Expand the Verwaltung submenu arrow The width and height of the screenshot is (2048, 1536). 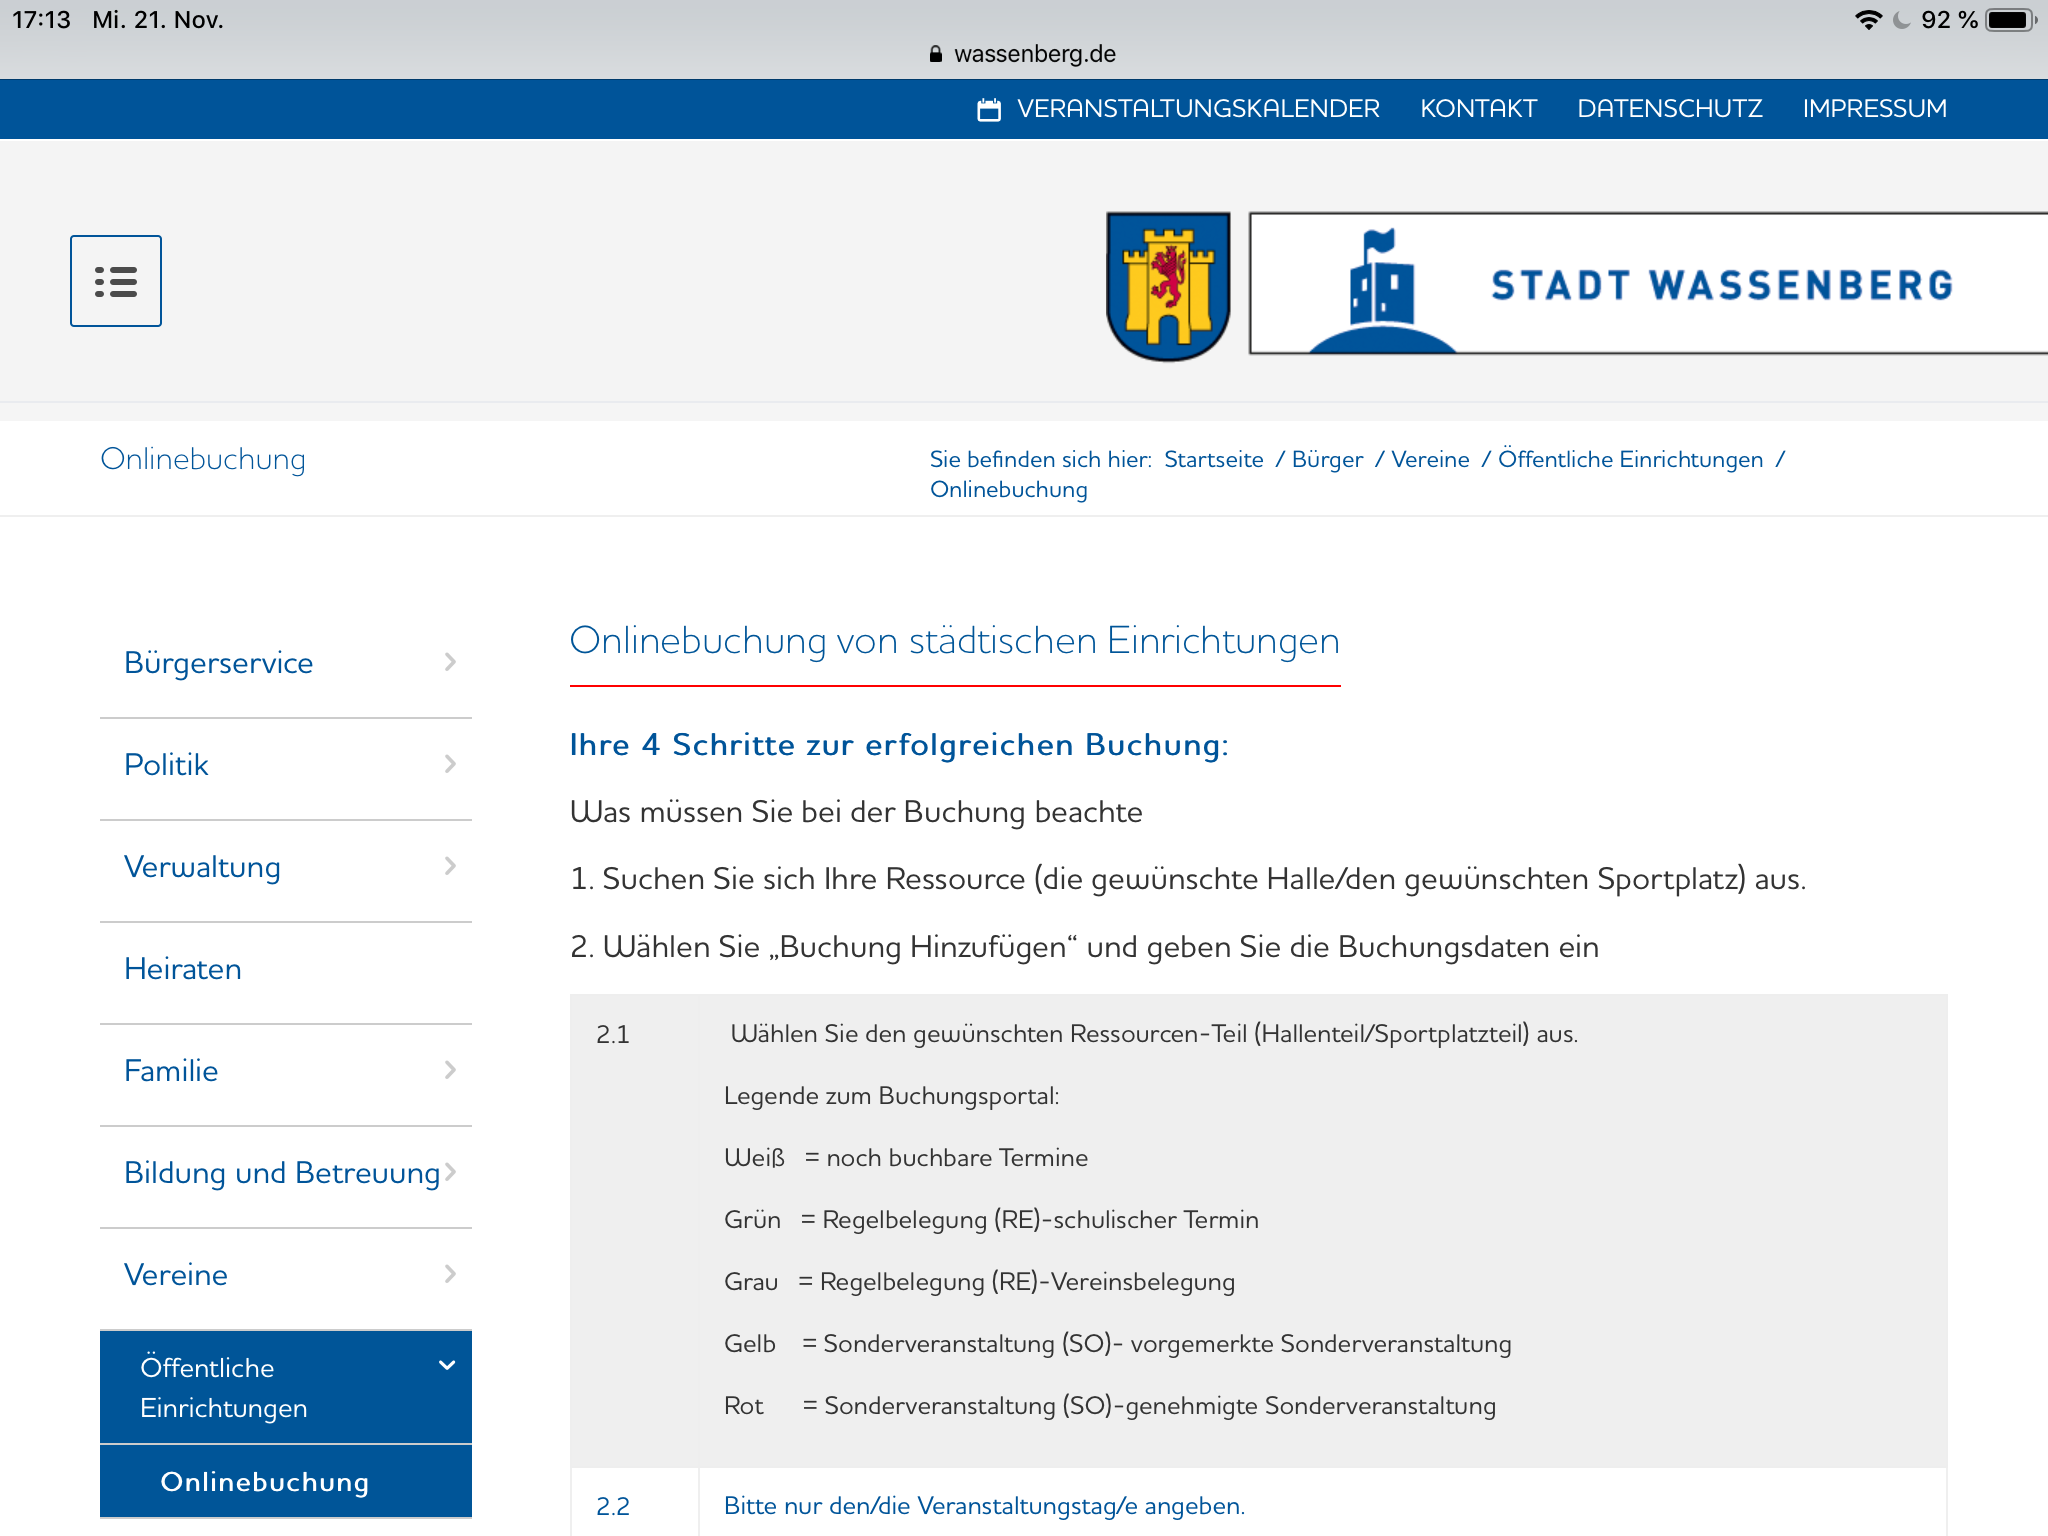[x=450, y=866]
